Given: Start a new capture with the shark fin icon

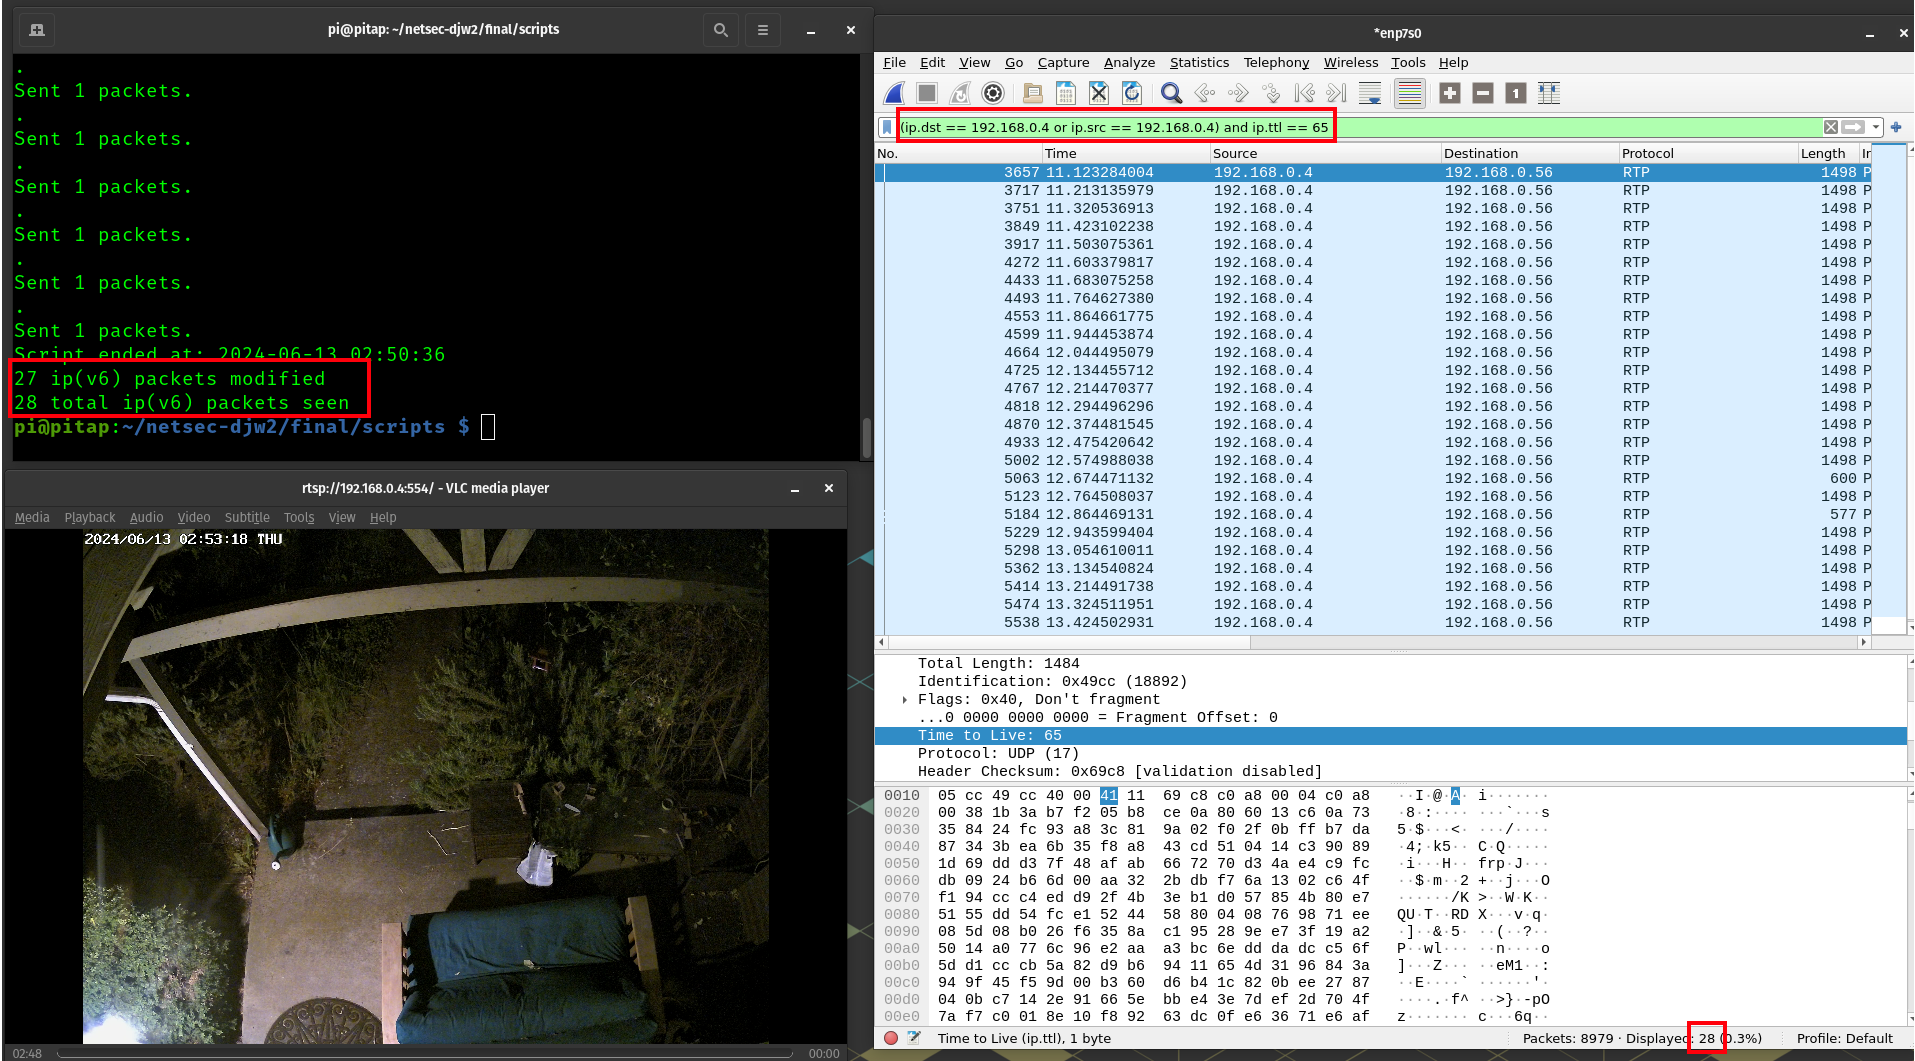Looking at the screenshot, I should [895, 93].
